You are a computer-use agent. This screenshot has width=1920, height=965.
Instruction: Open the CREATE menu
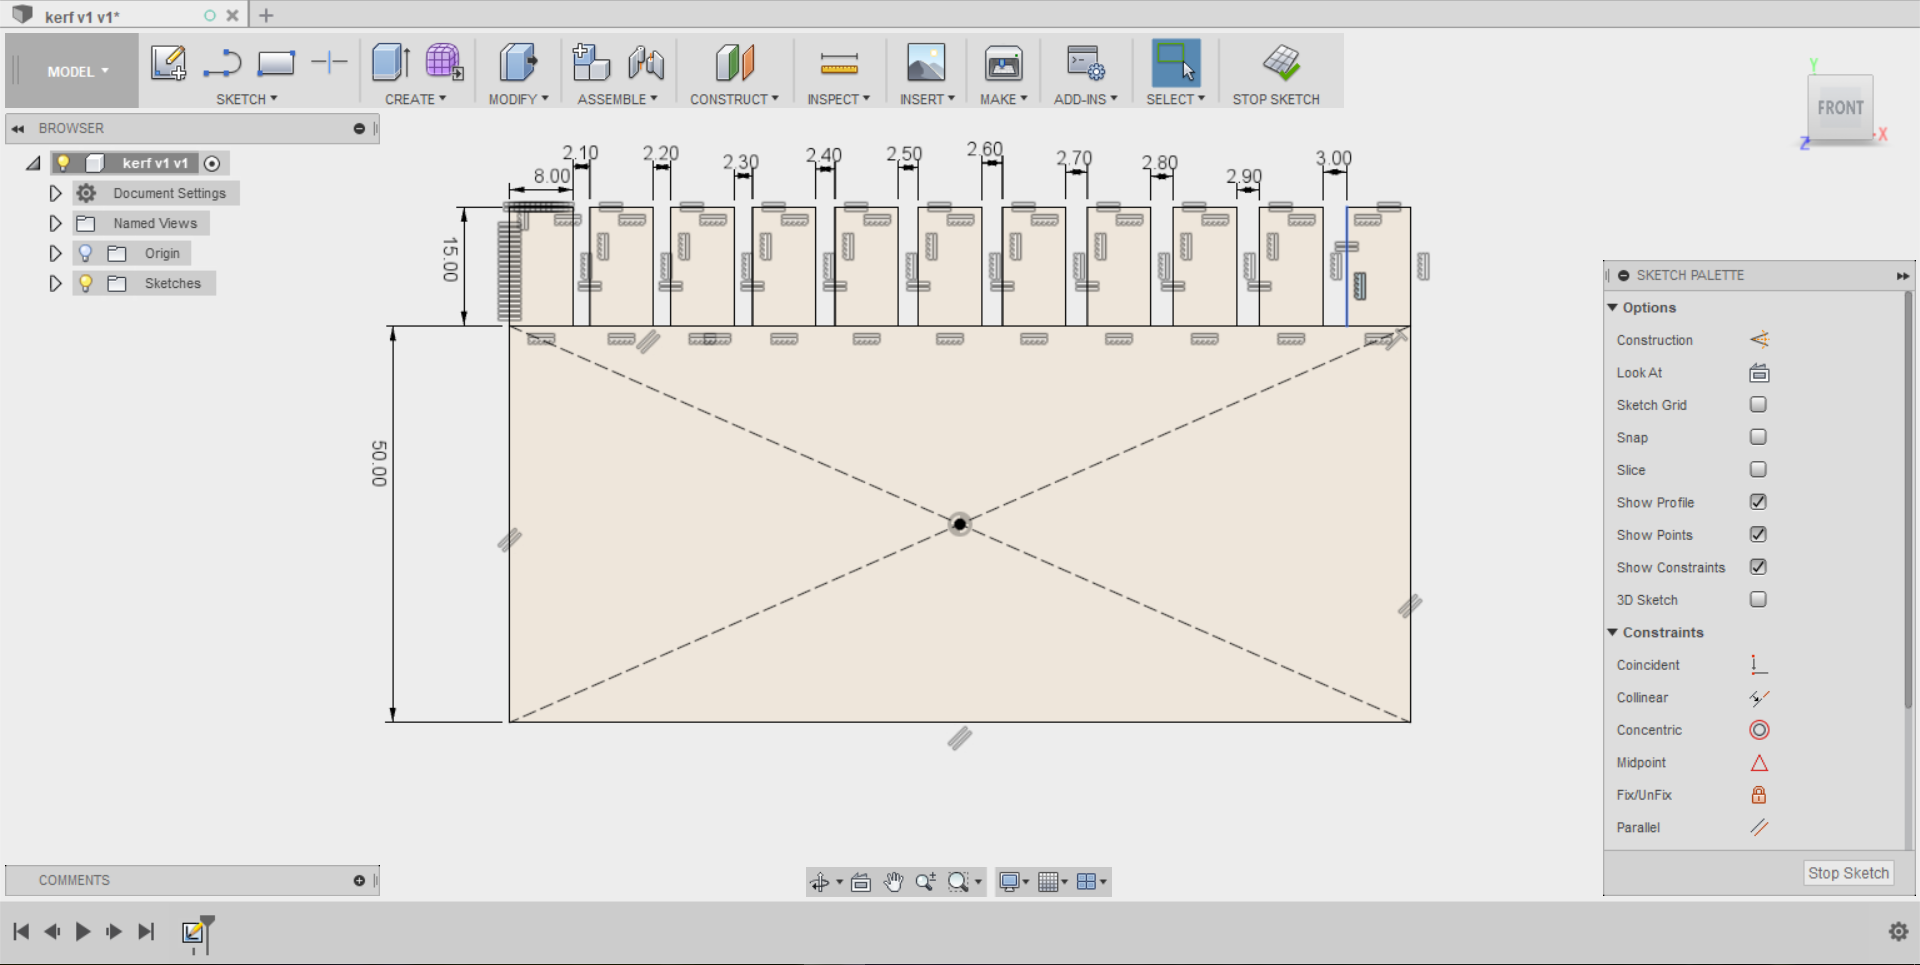coord(415,99)
